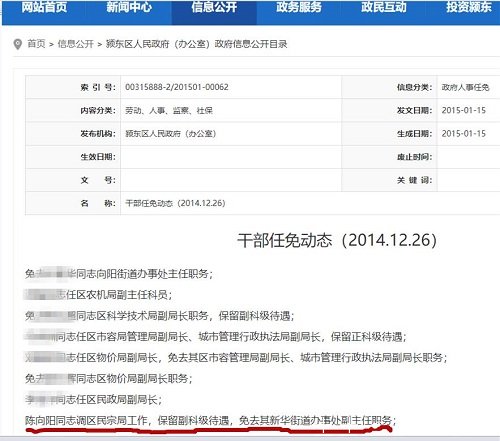Image resolution: width=500 pixels, height=441 pixels.
Task: Open the 投资颍东 navigation tab
Action: (x=469, y=7)
